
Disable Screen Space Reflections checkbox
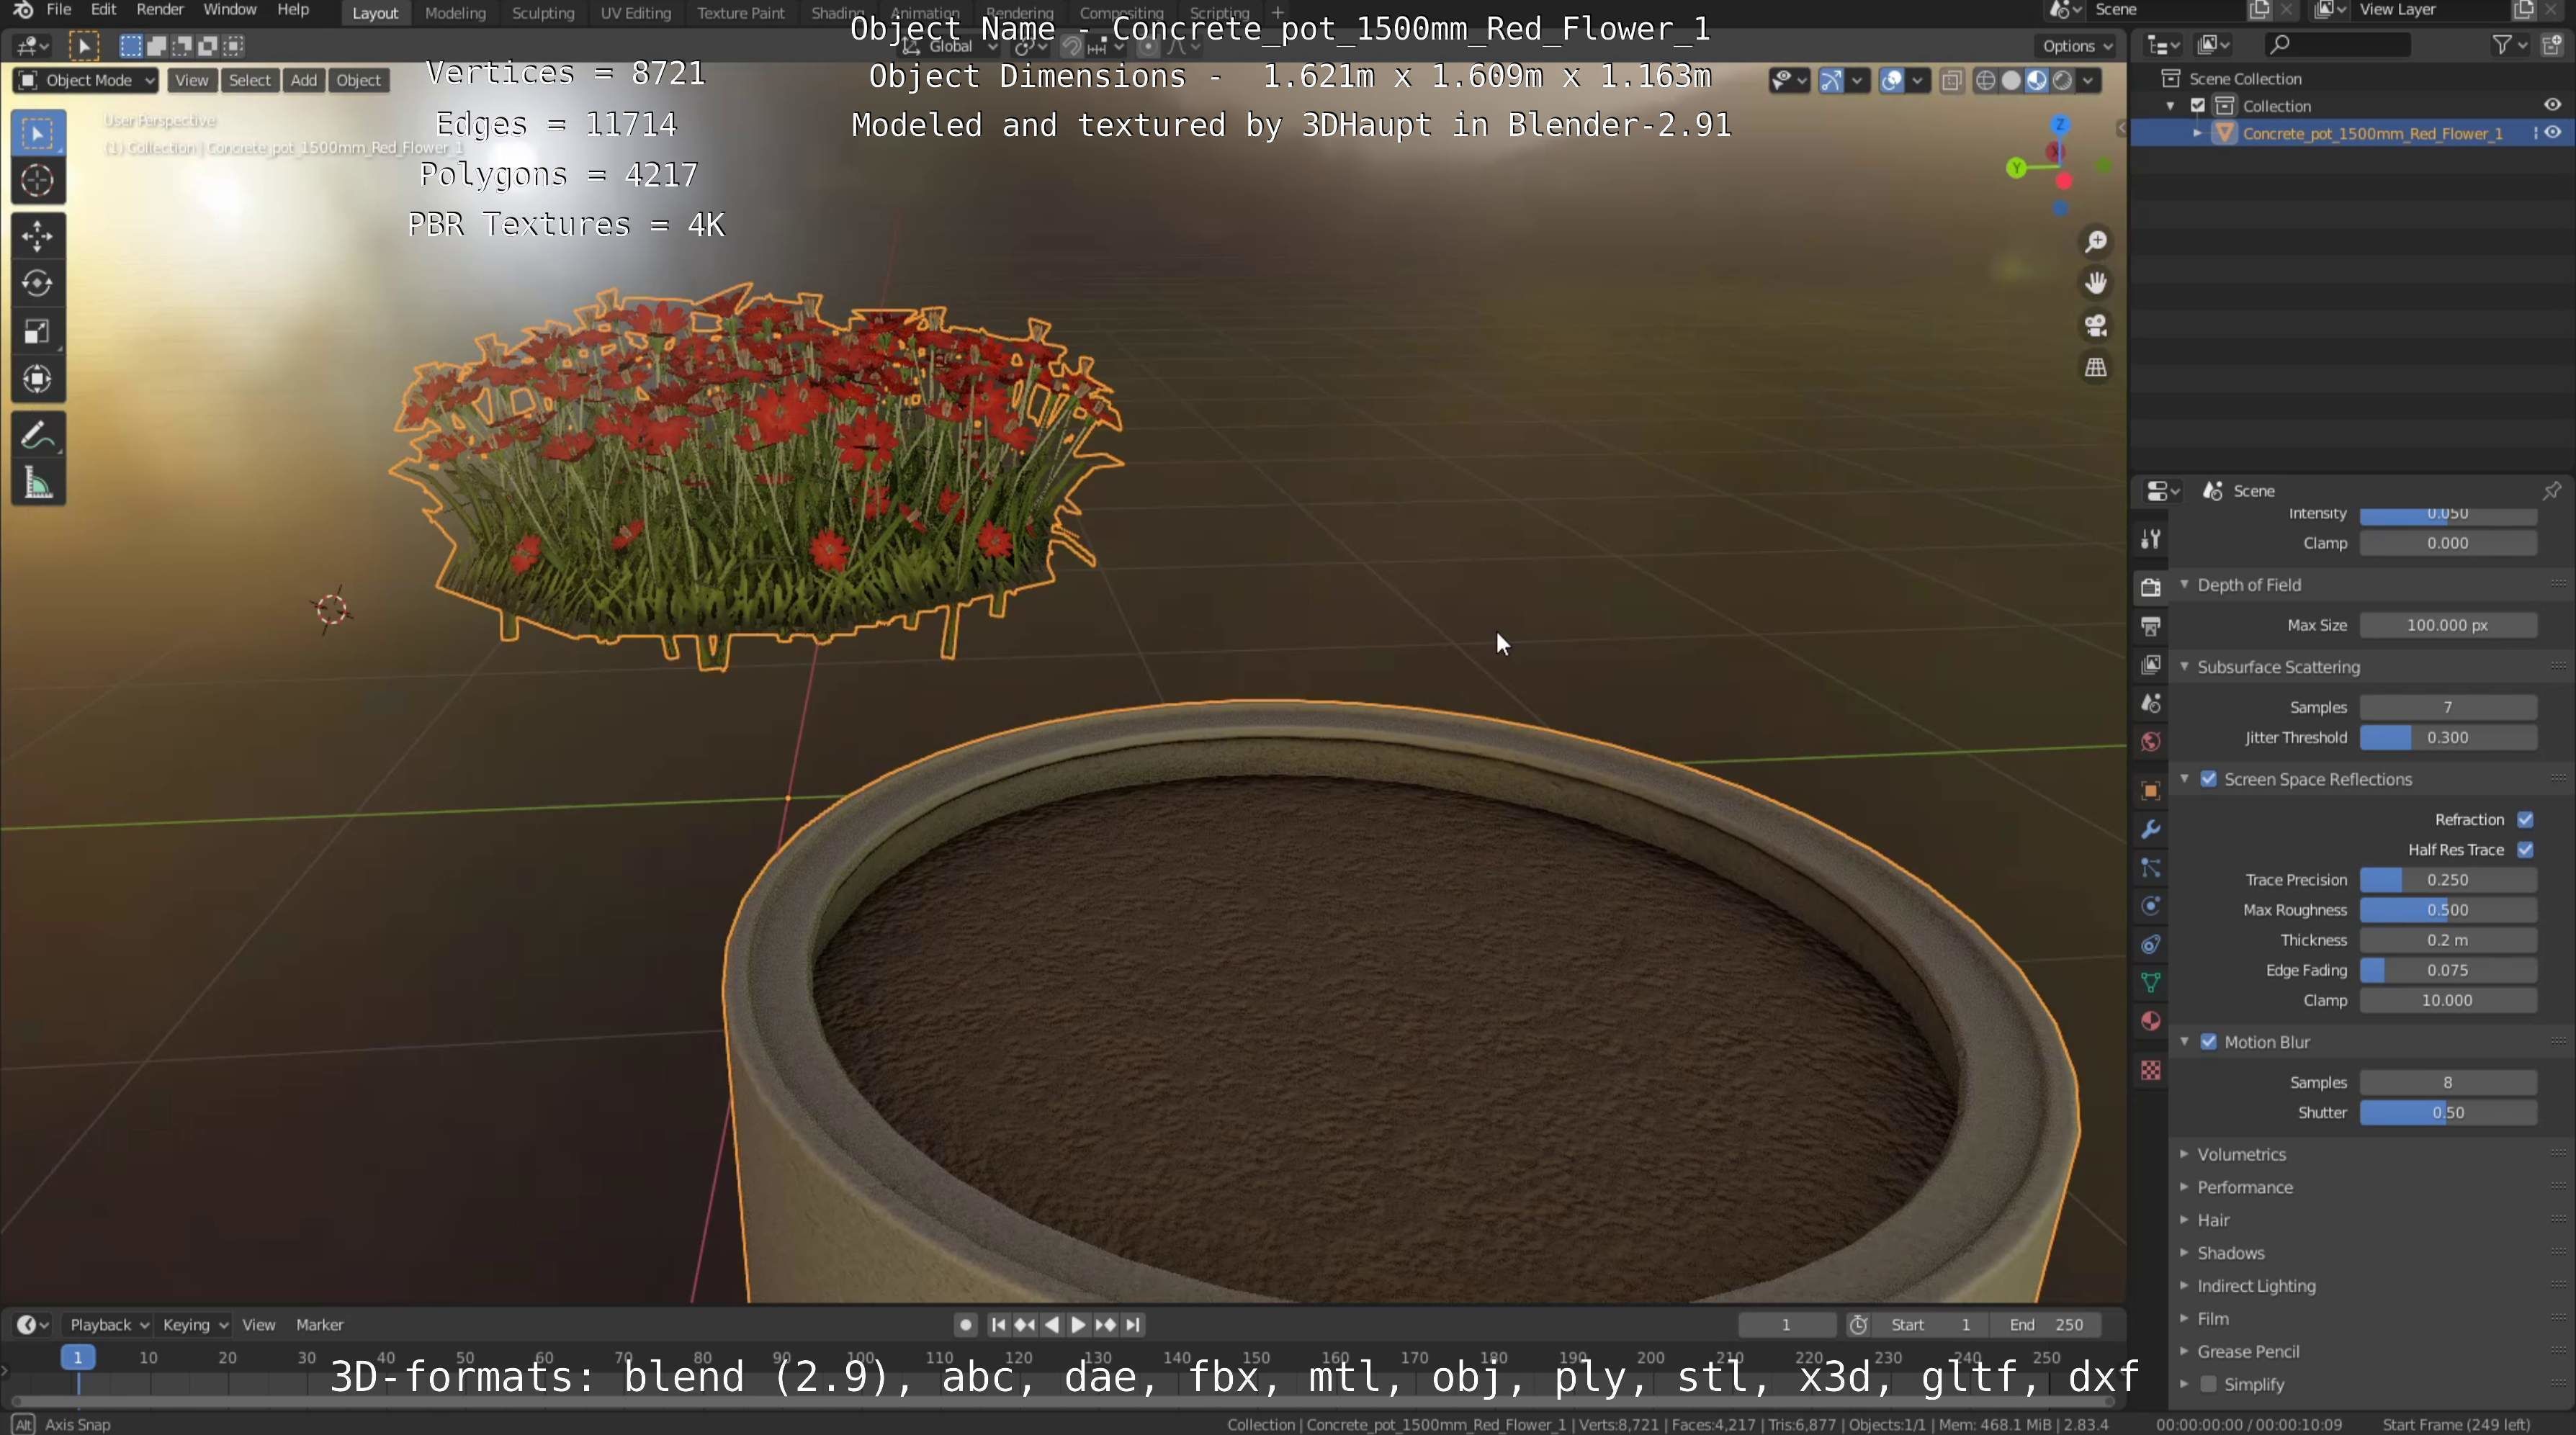coord(2208,779)
